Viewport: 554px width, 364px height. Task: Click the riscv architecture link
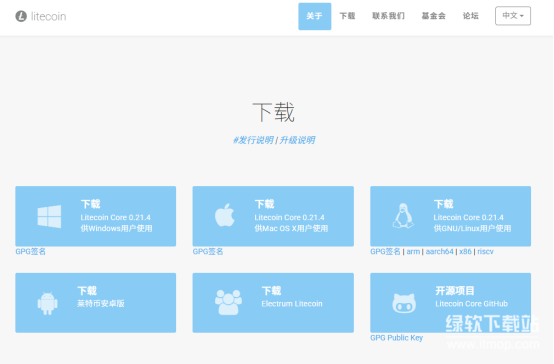pyautogui.click(x=485, y=252)
